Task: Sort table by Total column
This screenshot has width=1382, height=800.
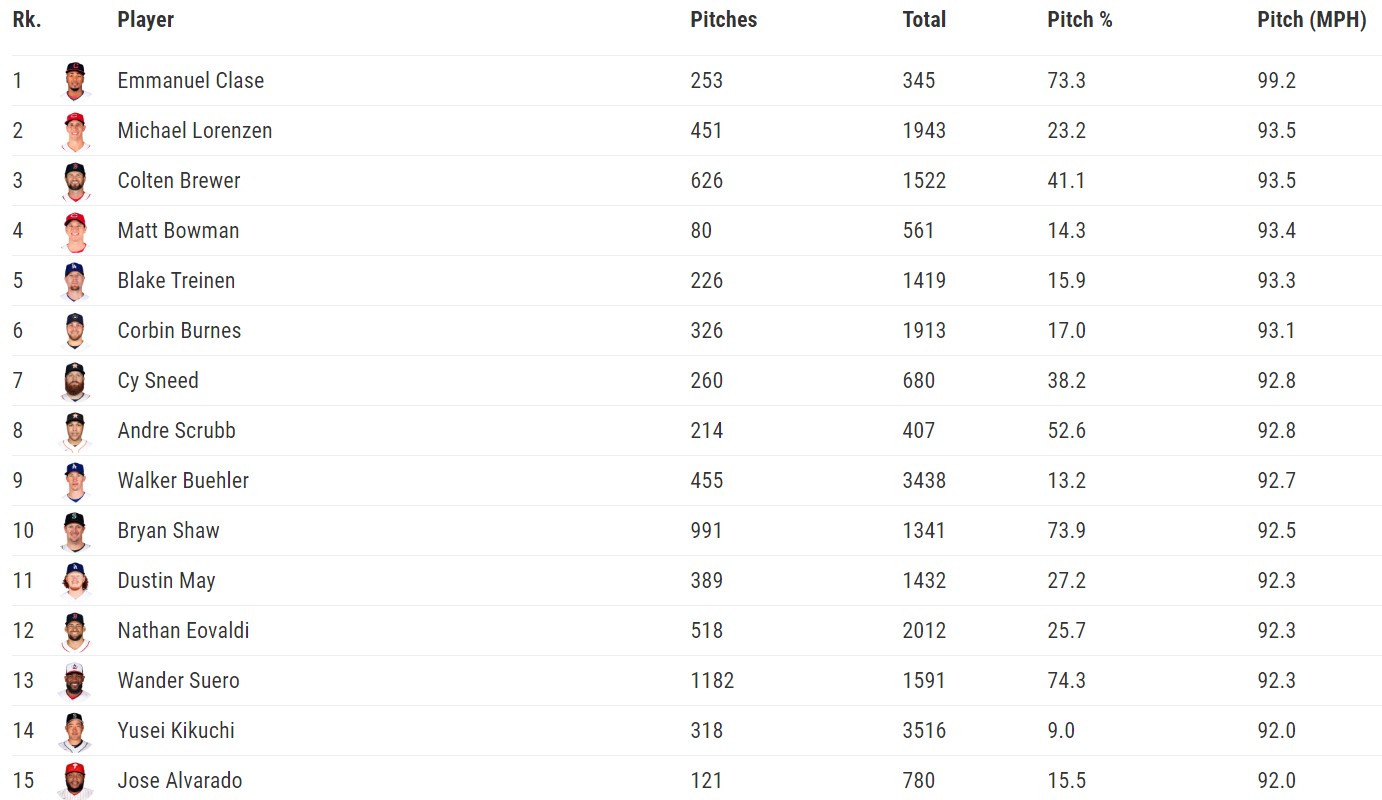Action: pos(924,20)
